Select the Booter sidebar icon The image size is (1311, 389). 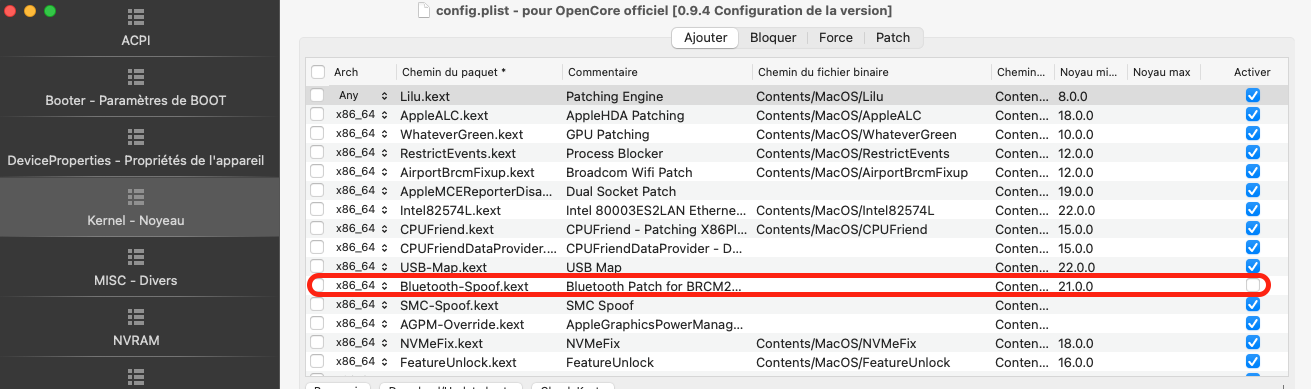[136, 77]
